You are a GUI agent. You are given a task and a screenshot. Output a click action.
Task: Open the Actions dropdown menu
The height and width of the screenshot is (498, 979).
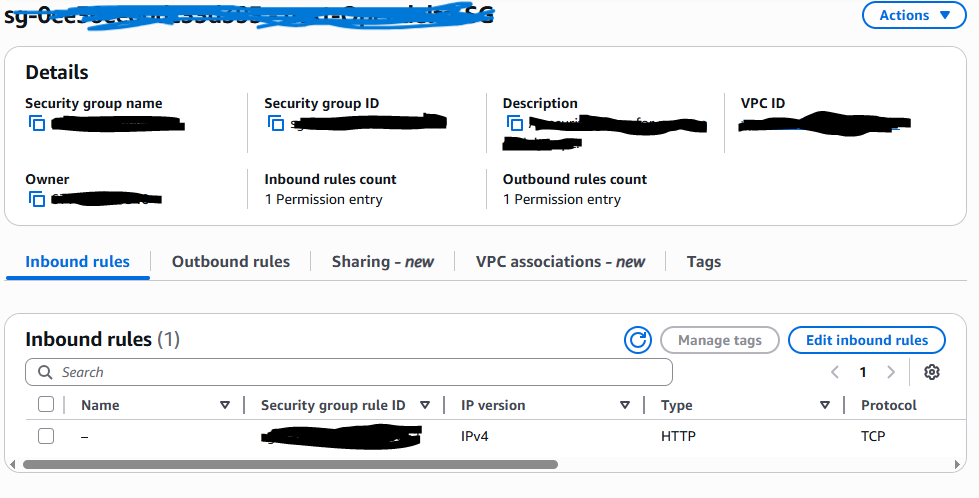point(913,15)
